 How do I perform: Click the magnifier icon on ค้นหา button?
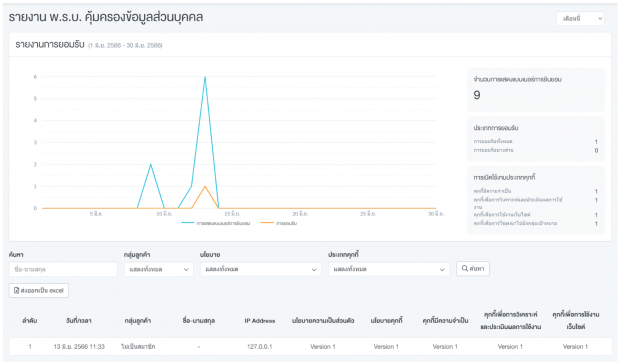(465, 268)
